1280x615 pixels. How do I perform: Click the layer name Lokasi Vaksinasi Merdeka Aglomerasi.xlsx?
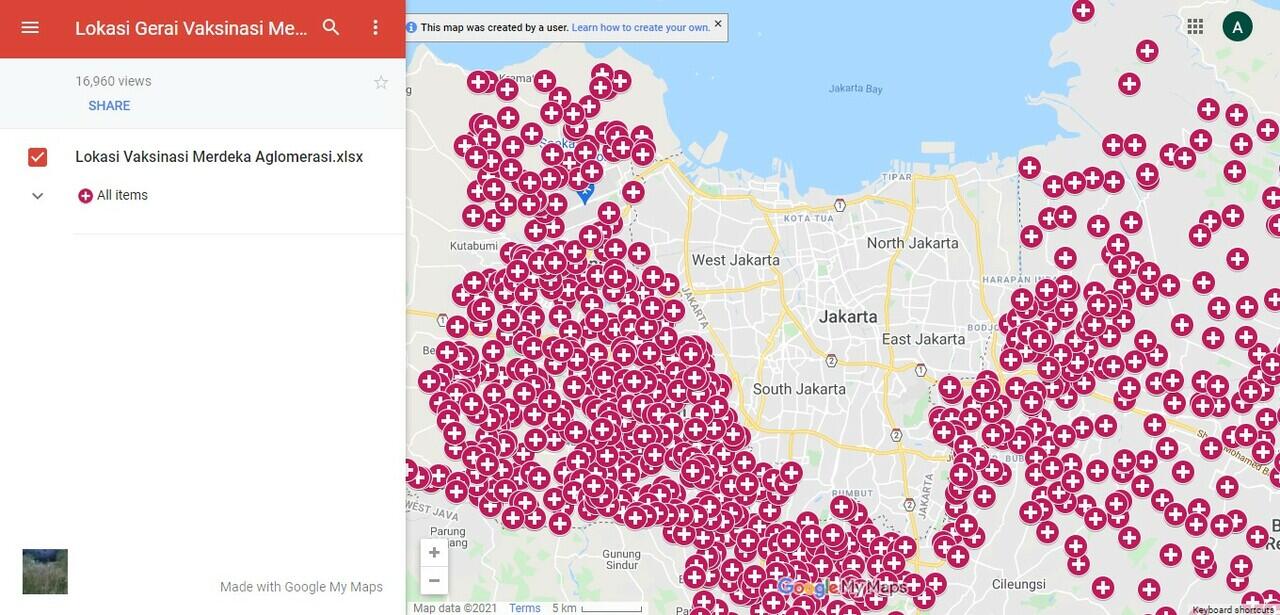click(219, 157)
